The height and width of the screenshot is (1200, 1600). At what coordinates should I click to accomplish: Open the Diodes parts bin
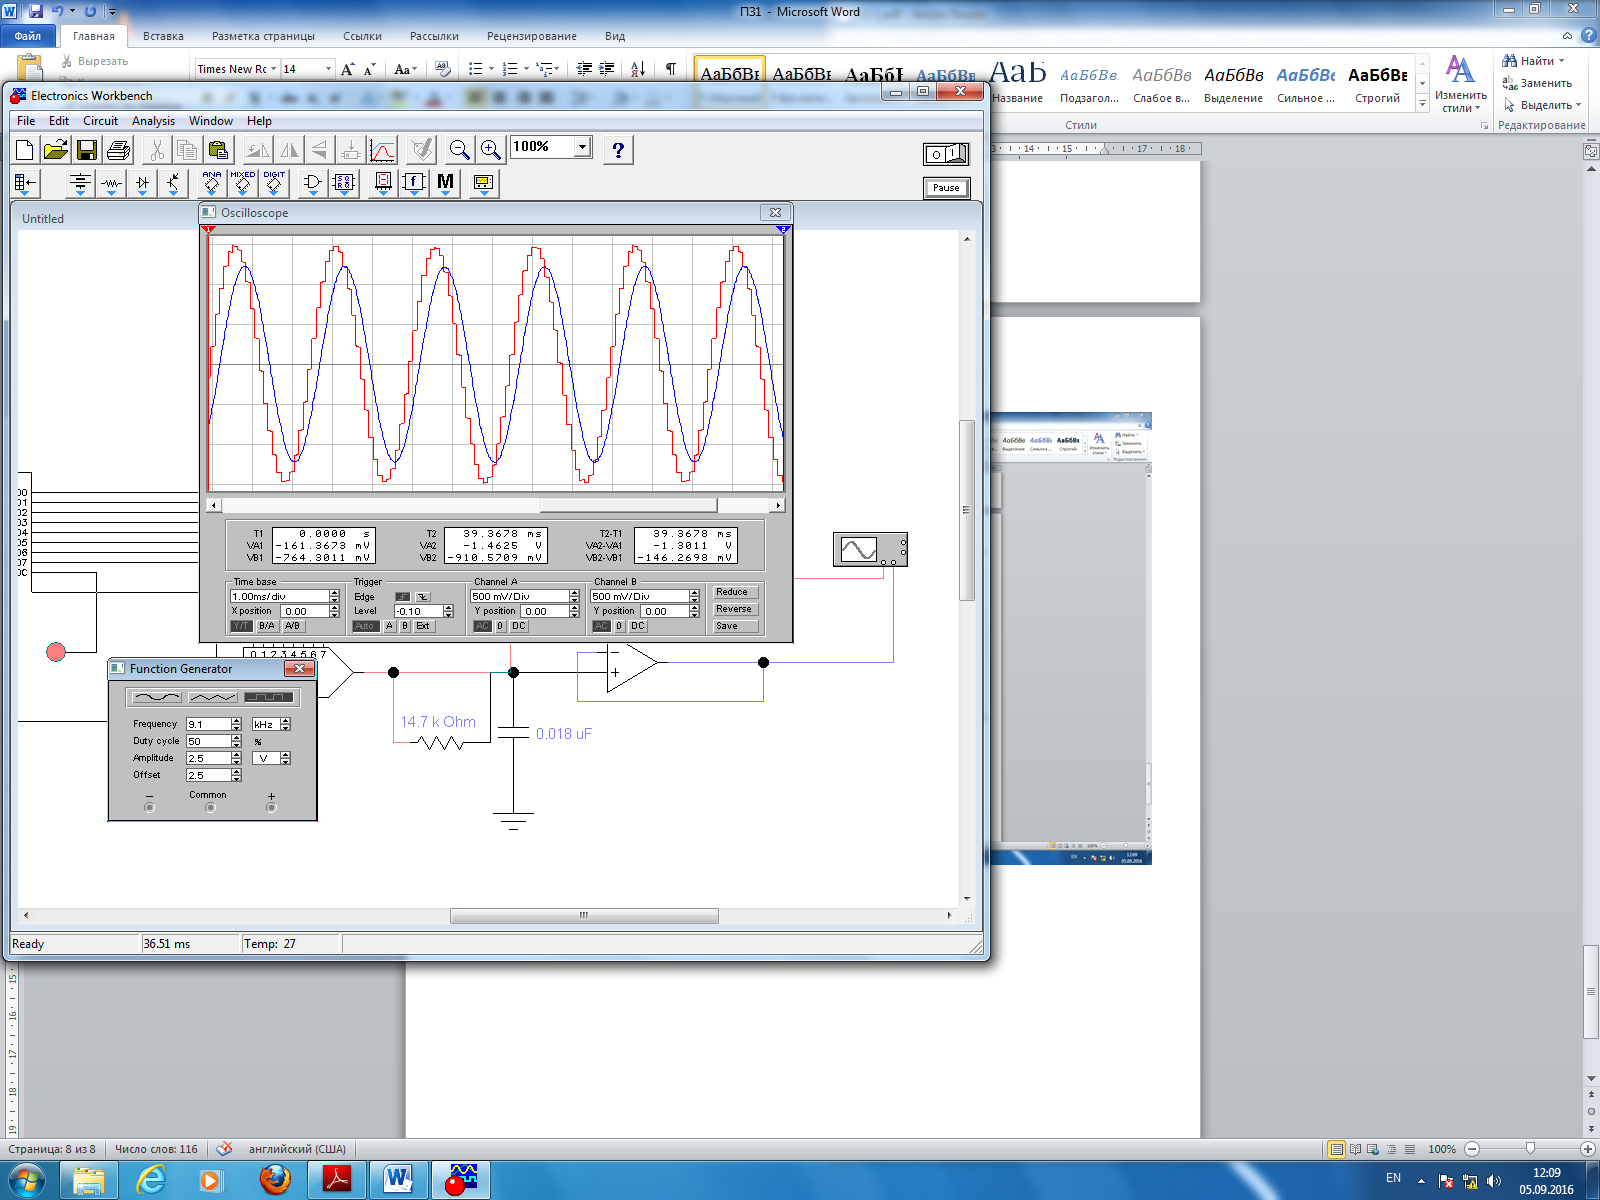pos(143,183)
